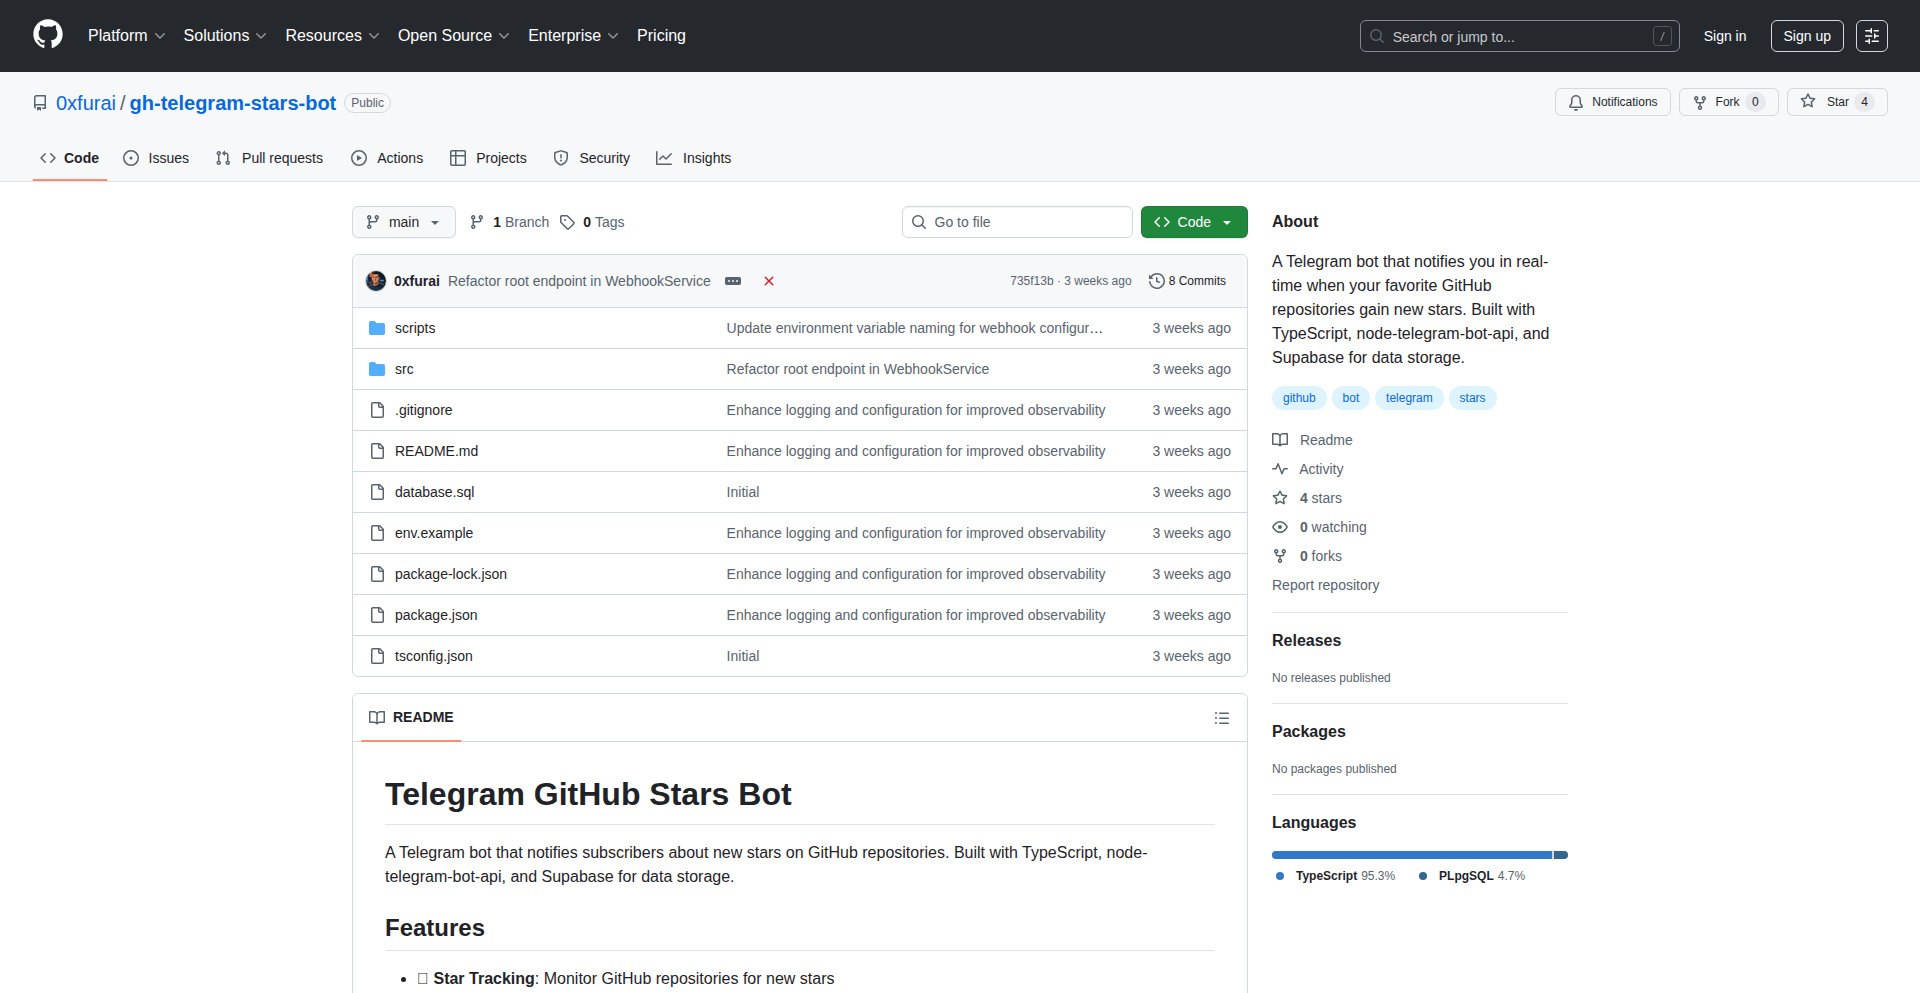Open the Pull requests tab
The width and height of the screenshot is (1920, 993).
(x=269, y=158)
